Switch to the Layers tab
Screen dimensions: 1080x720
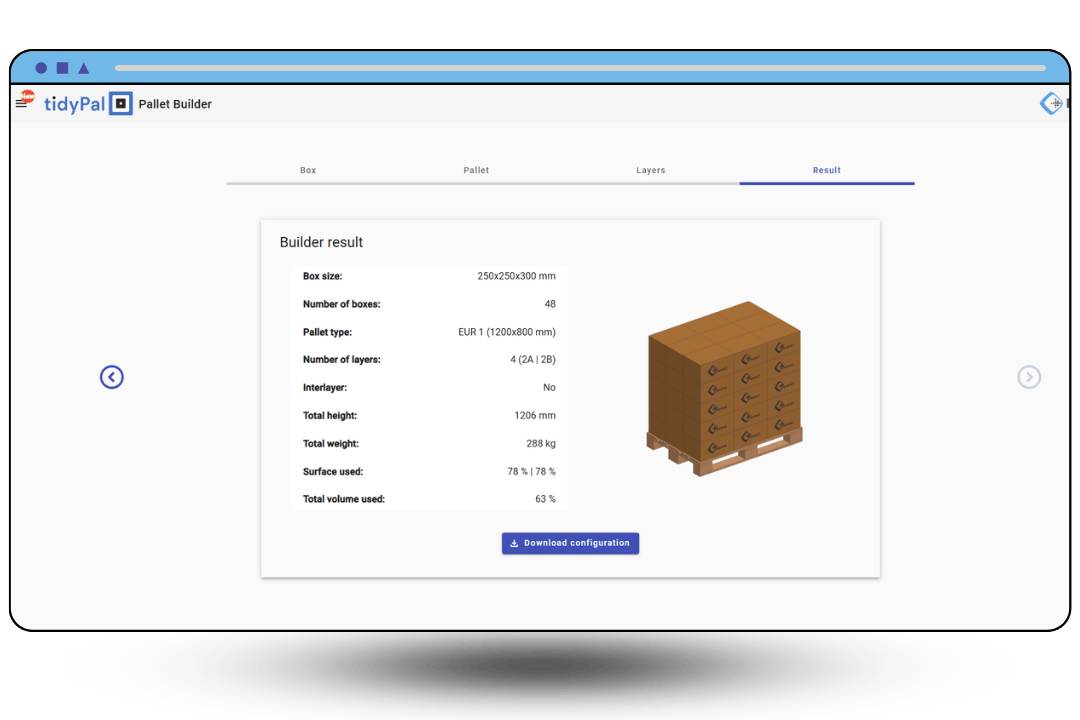(x=651, y=170)
